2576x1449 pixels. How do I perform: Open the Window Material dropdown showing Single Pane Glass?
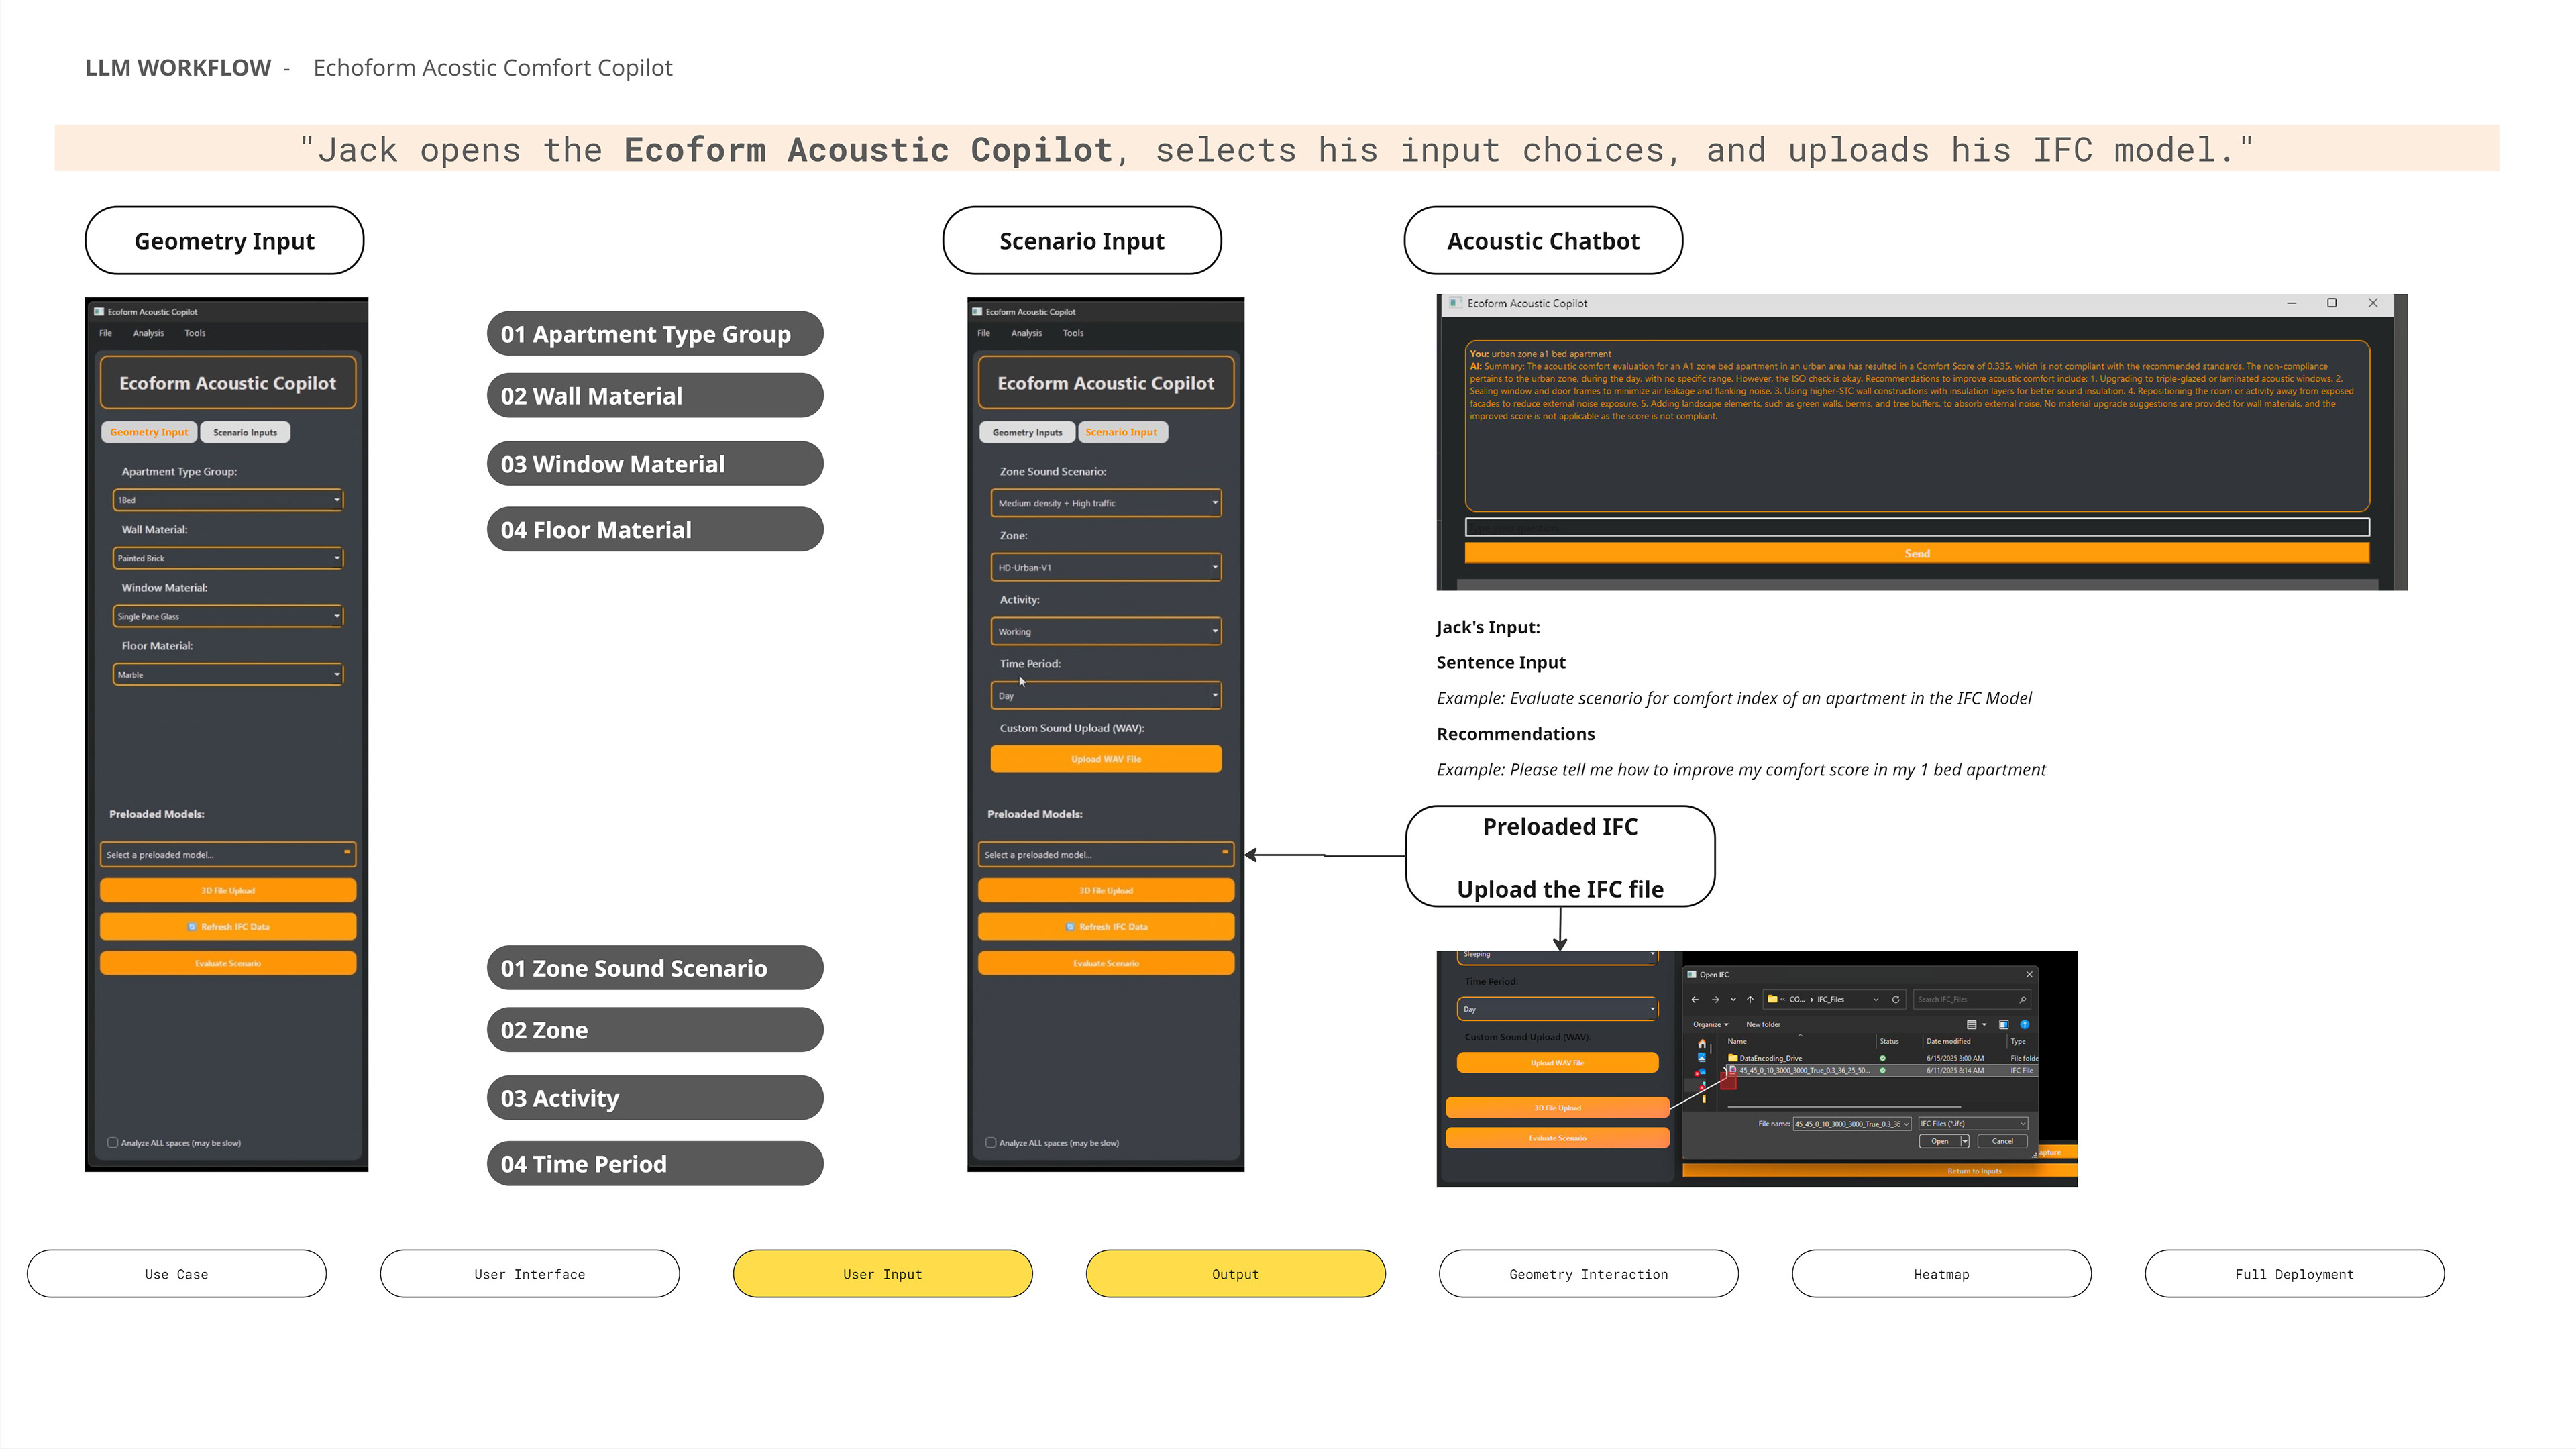228,616
